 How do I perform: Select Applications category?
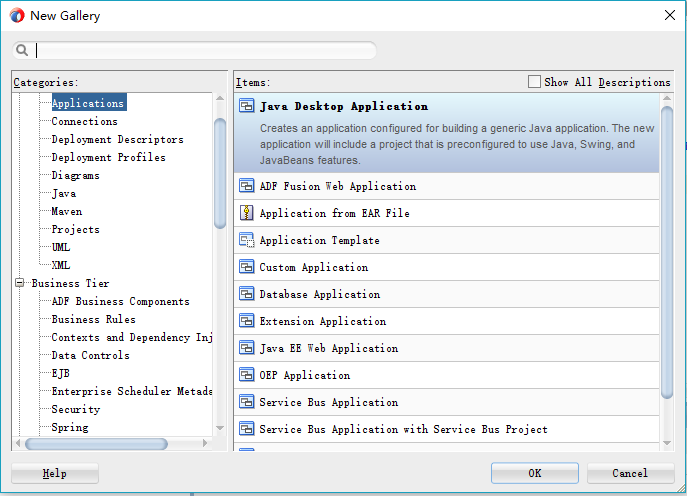(88, 103)
